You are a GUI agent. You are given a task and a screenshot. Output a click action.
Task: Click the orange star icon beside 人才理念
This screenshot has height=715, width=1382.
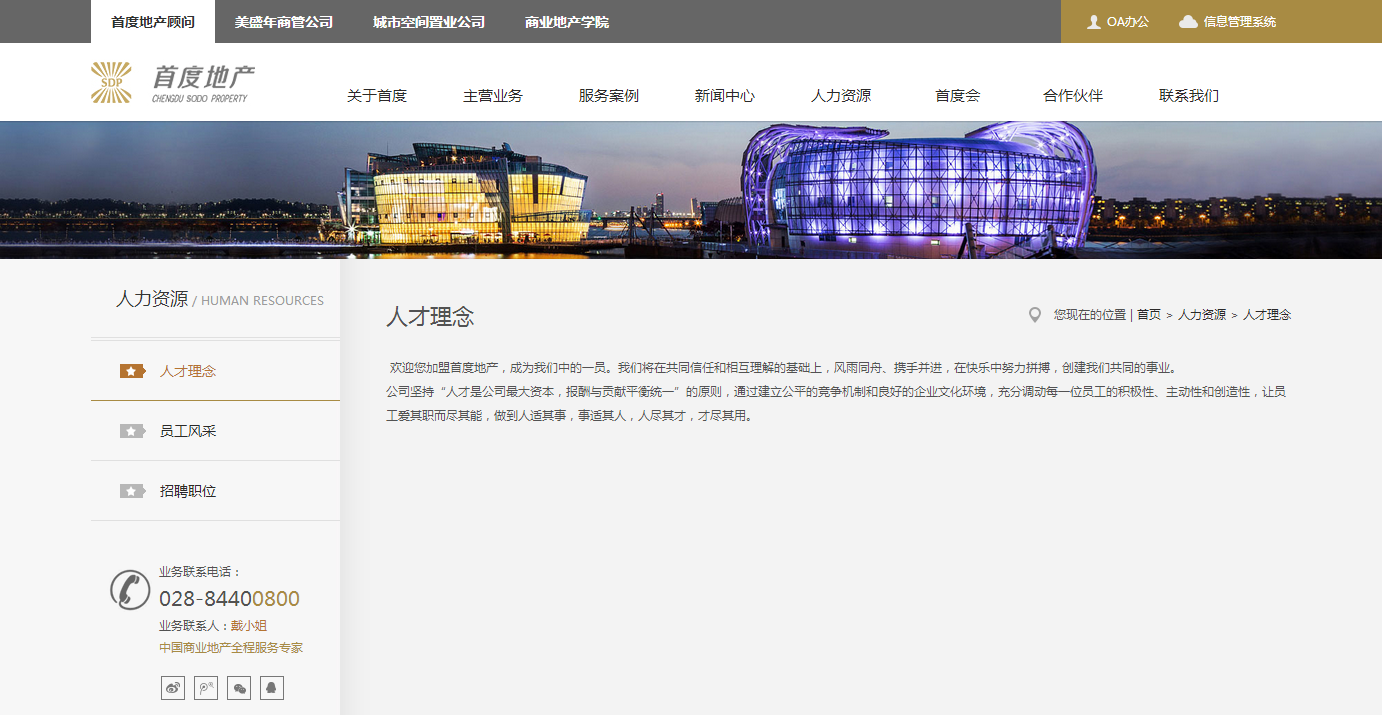(133, 371)
